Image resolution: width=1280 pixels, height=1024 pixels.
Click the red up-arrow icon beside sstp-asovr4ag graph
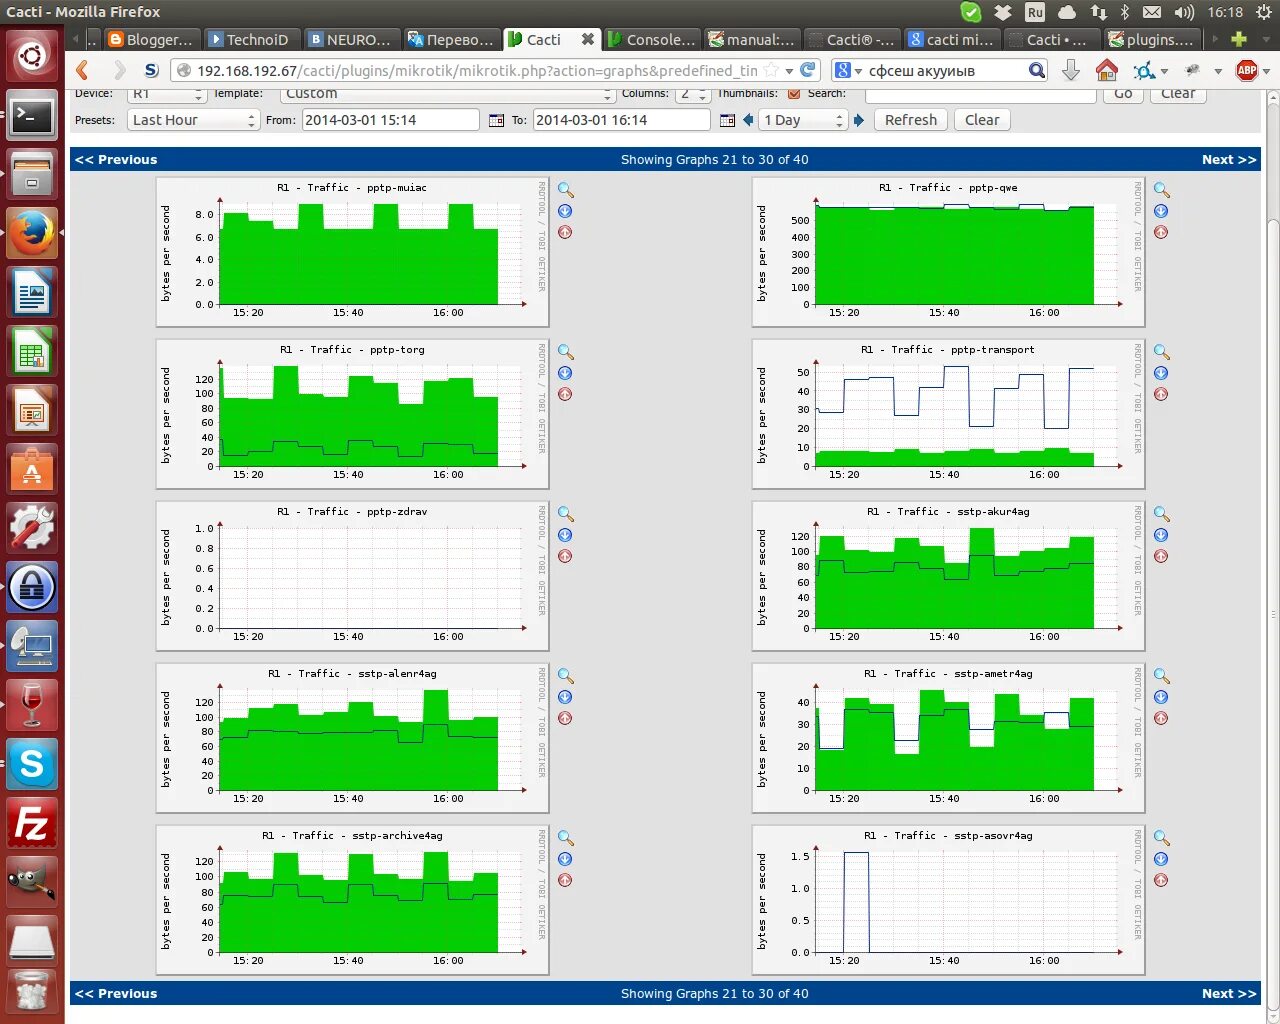coord(1161,880)
